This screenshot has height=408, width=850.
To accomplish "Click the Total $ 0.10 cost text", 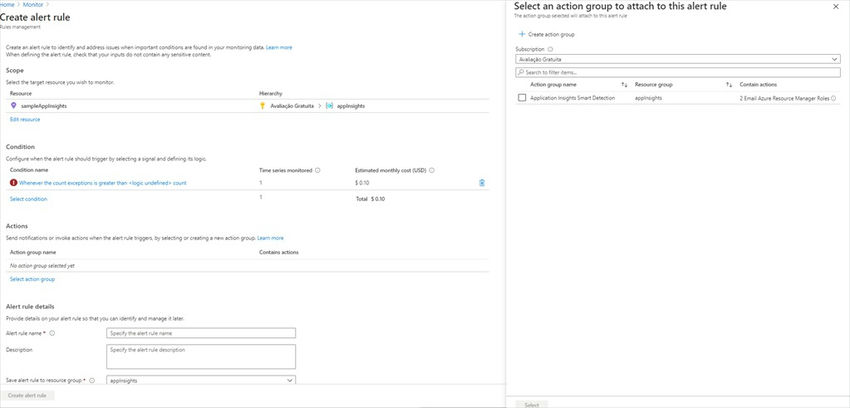I will coord(370,199).
